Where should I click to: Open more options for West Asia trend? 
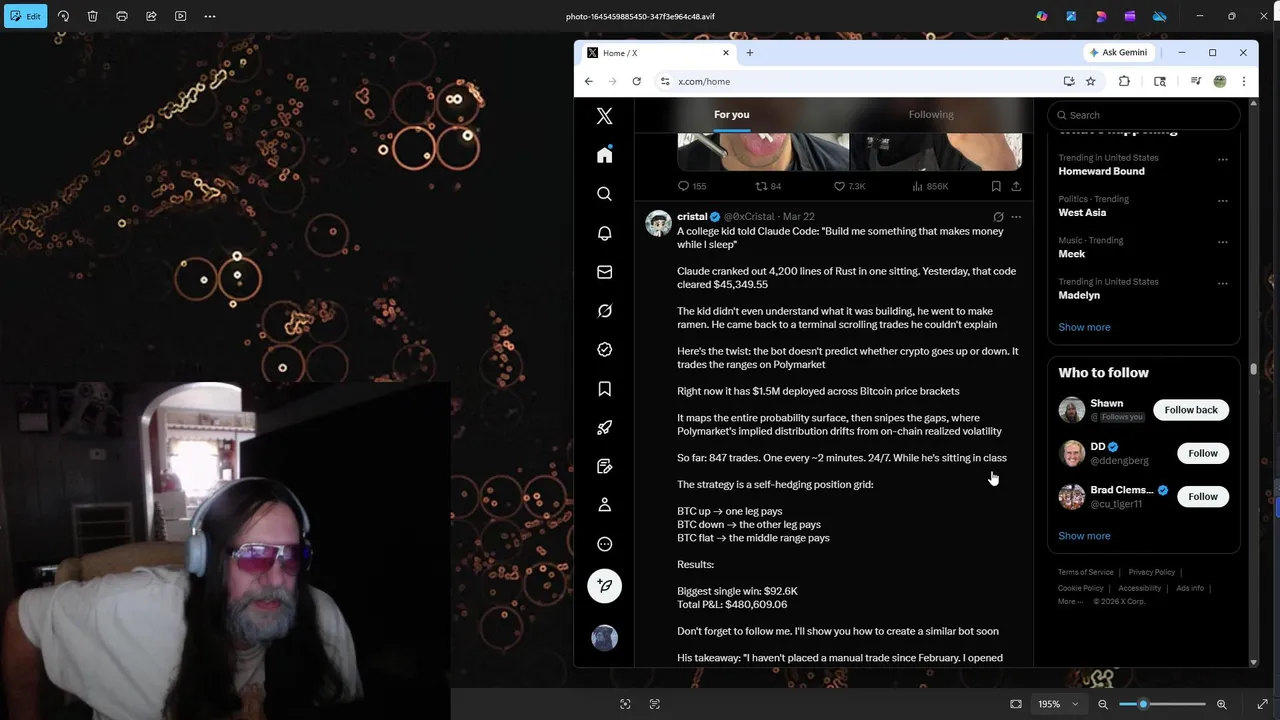[1222, 200]
